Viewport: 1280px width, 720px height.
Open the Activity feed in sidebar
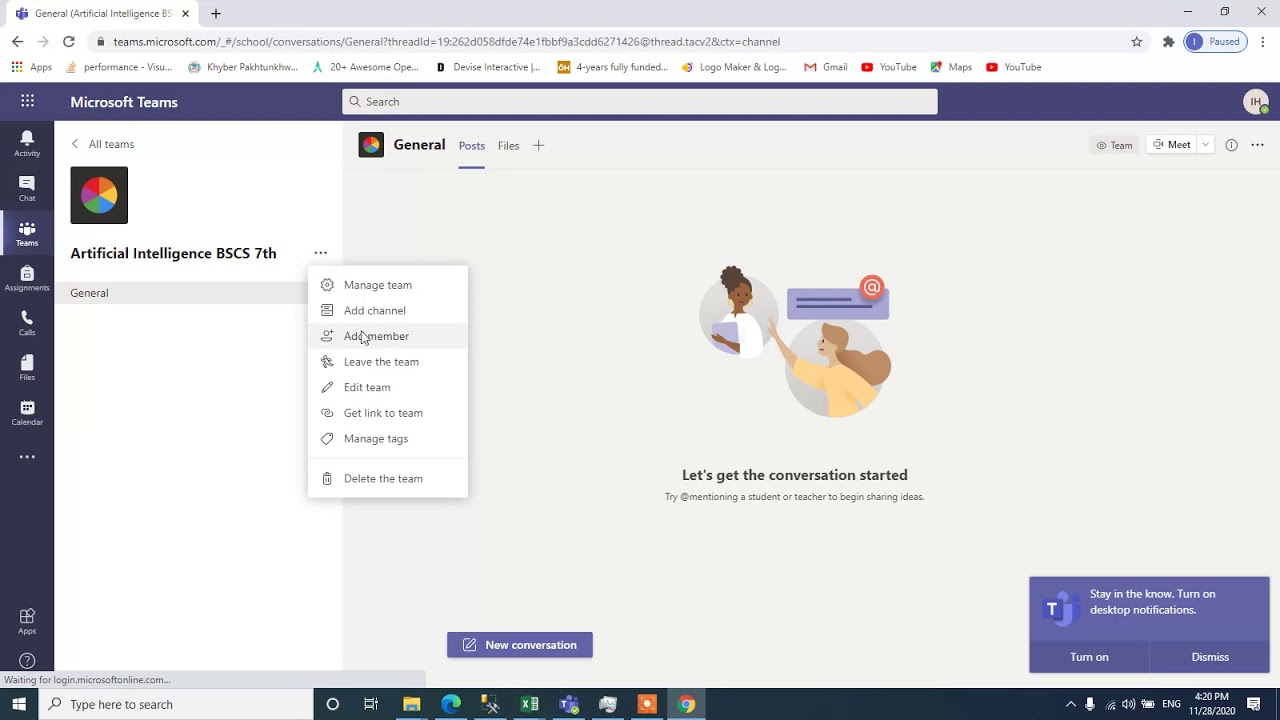(x=27, y=143)
